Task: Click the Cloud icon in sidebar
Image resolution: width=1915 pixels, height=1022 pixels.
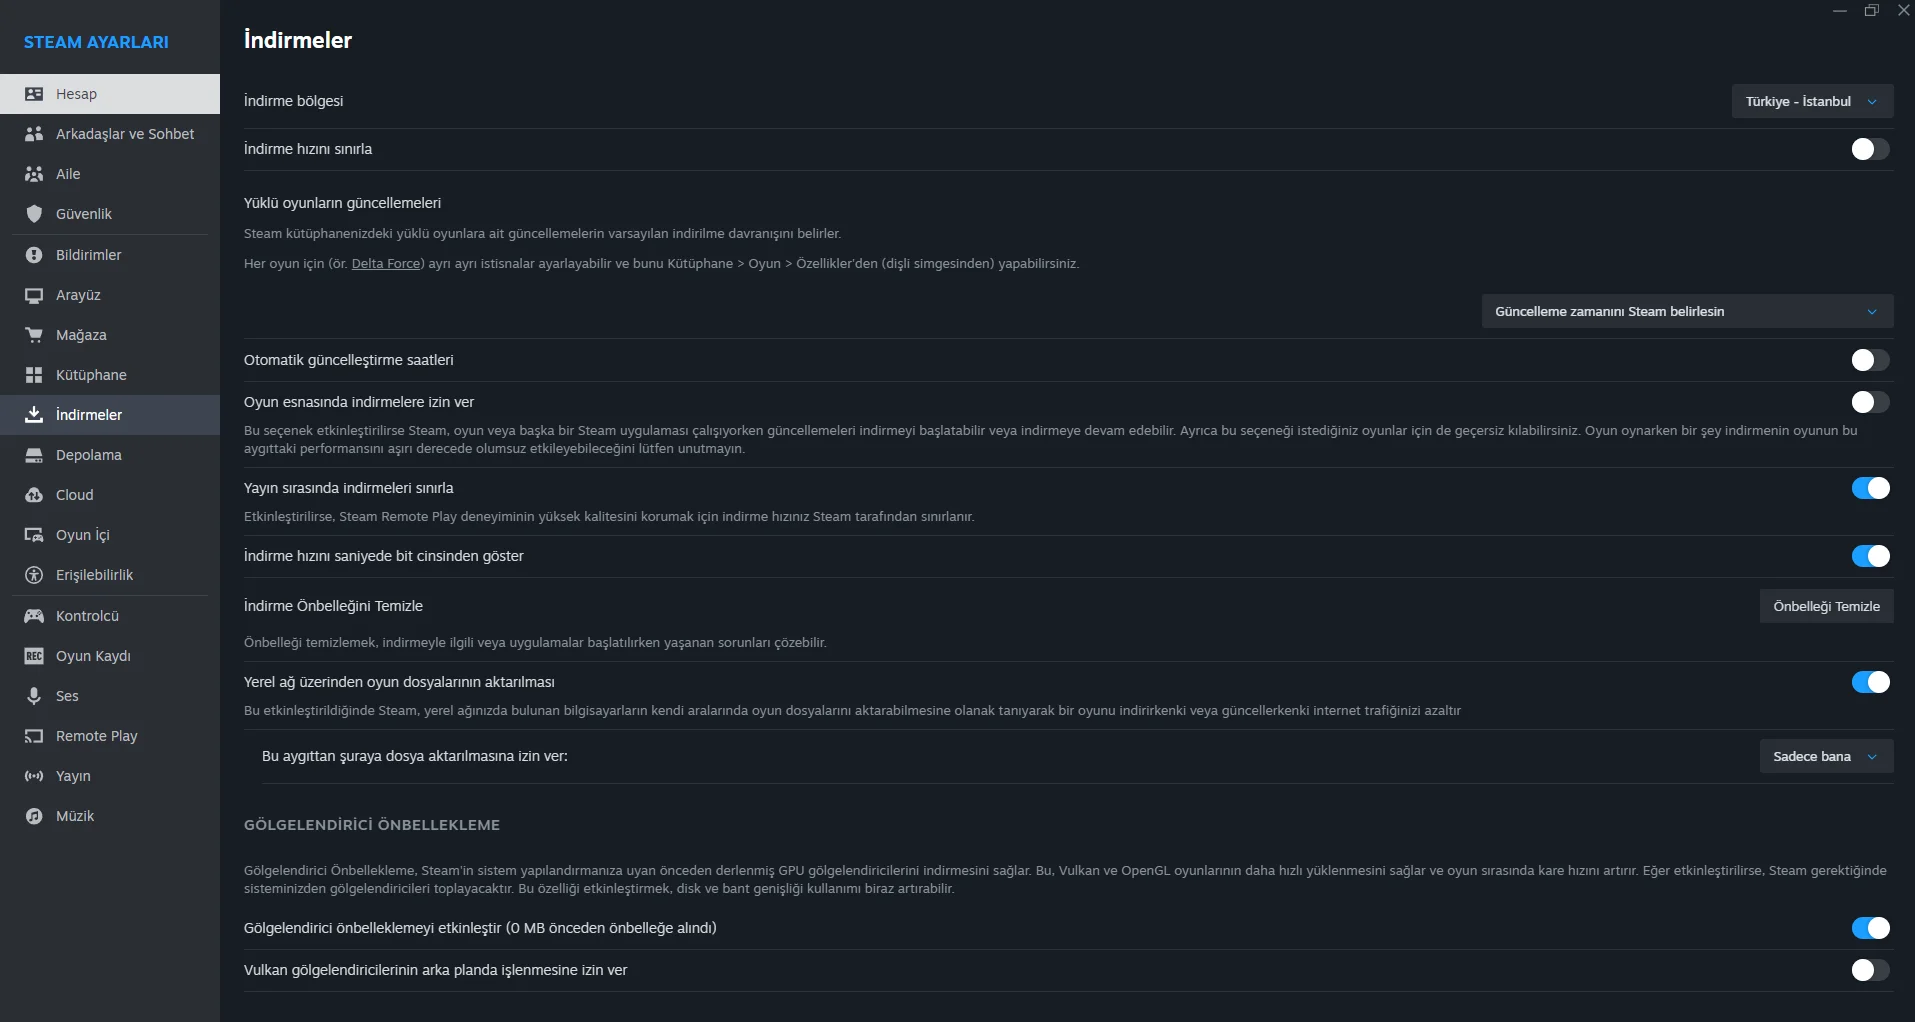Action: [x=34, y=495]
